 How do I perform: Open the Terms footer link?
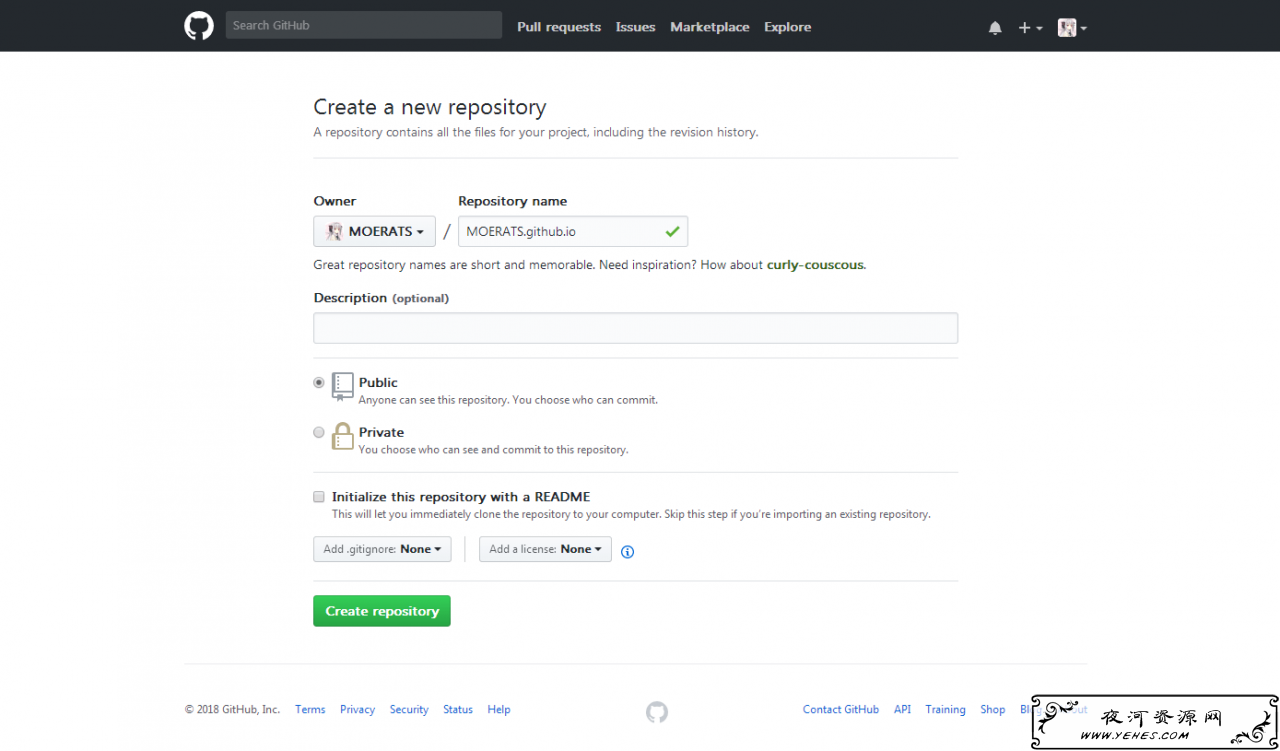310,709
